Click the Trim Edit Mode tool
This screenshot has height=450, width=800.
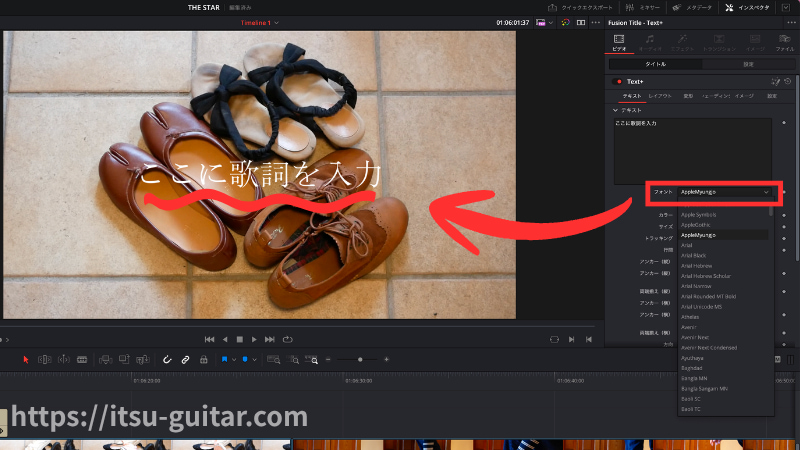click(x=45, y=360)
